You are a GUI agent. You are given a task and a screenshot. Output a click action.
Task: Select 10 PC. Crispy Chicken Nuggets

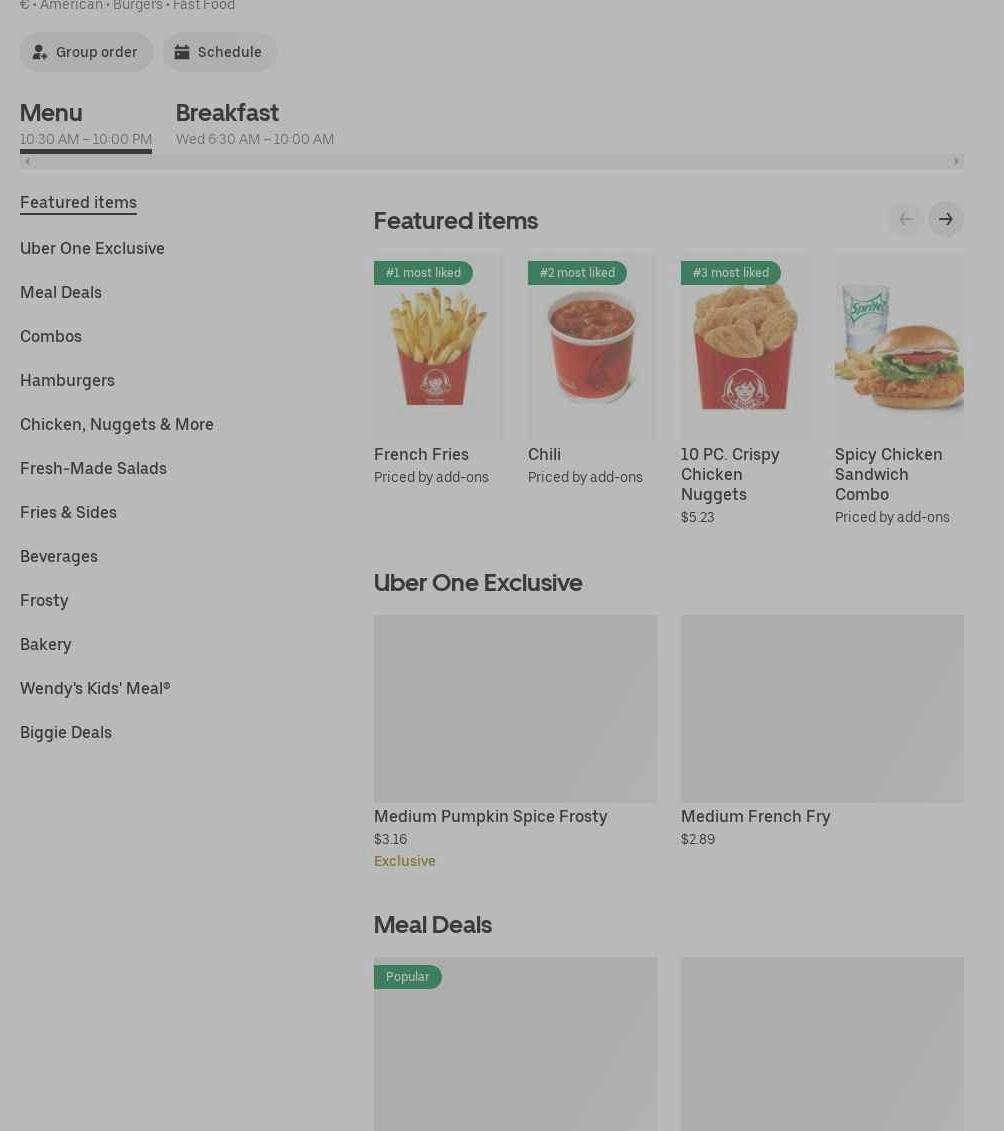pyautogui.click(x=745, y=389)
